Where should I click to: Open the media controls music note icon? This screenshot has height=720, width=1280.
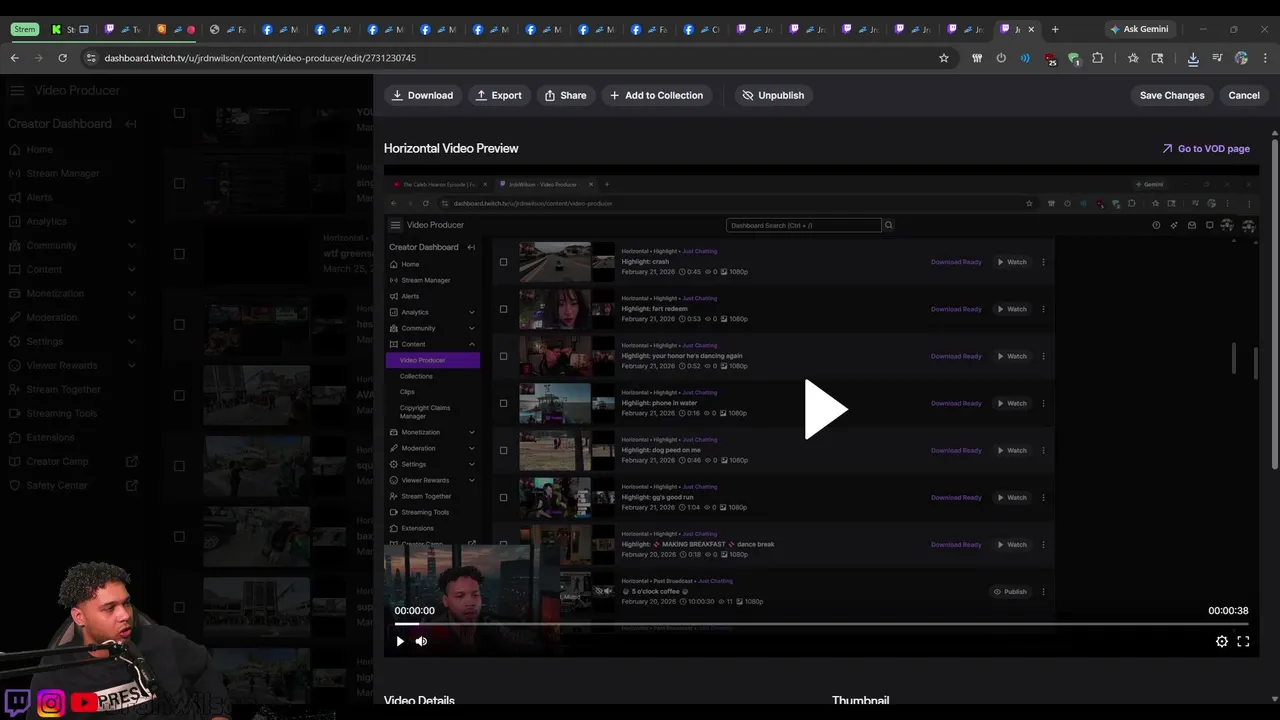point(1217,58)
